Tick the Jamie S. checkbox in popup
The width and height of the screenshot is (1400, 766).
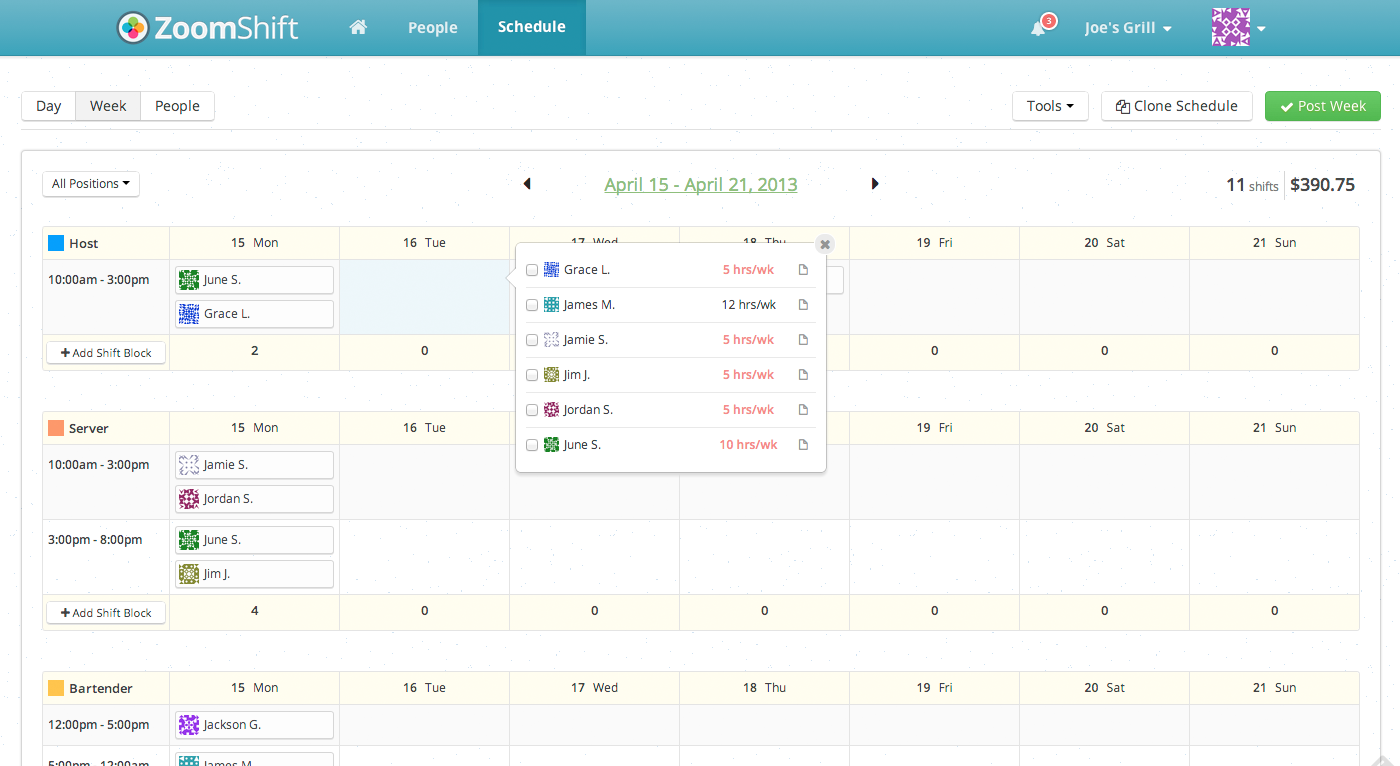[532, 340]
